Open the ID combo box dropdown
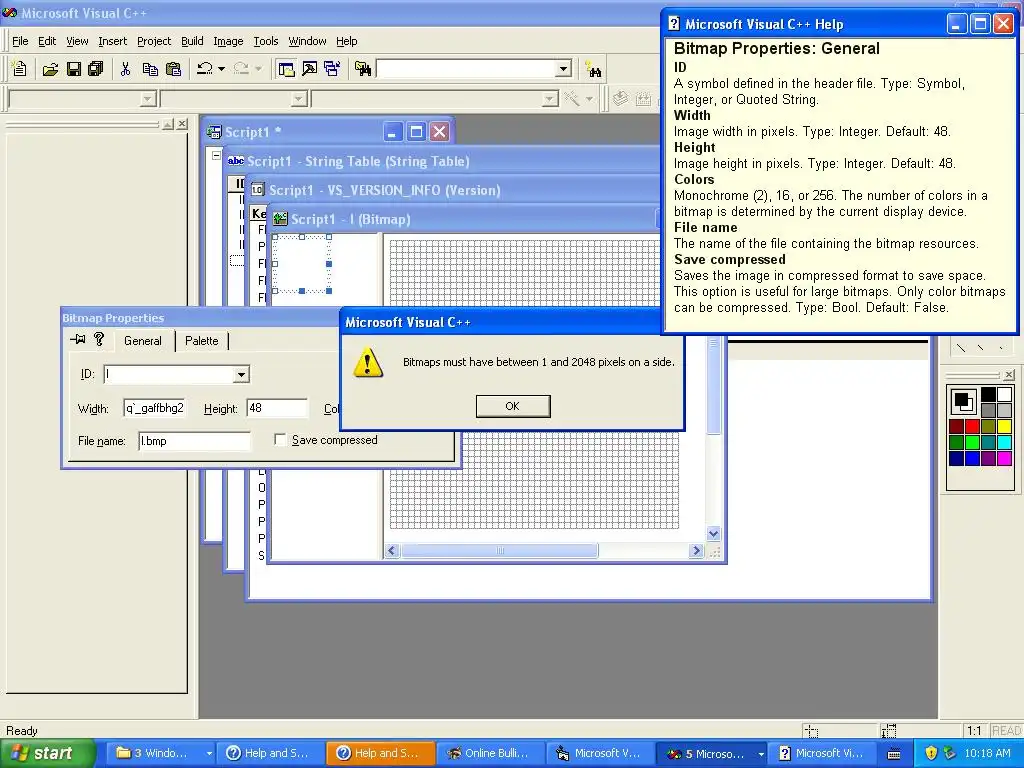1024x768 pixels. coord(241,374)
